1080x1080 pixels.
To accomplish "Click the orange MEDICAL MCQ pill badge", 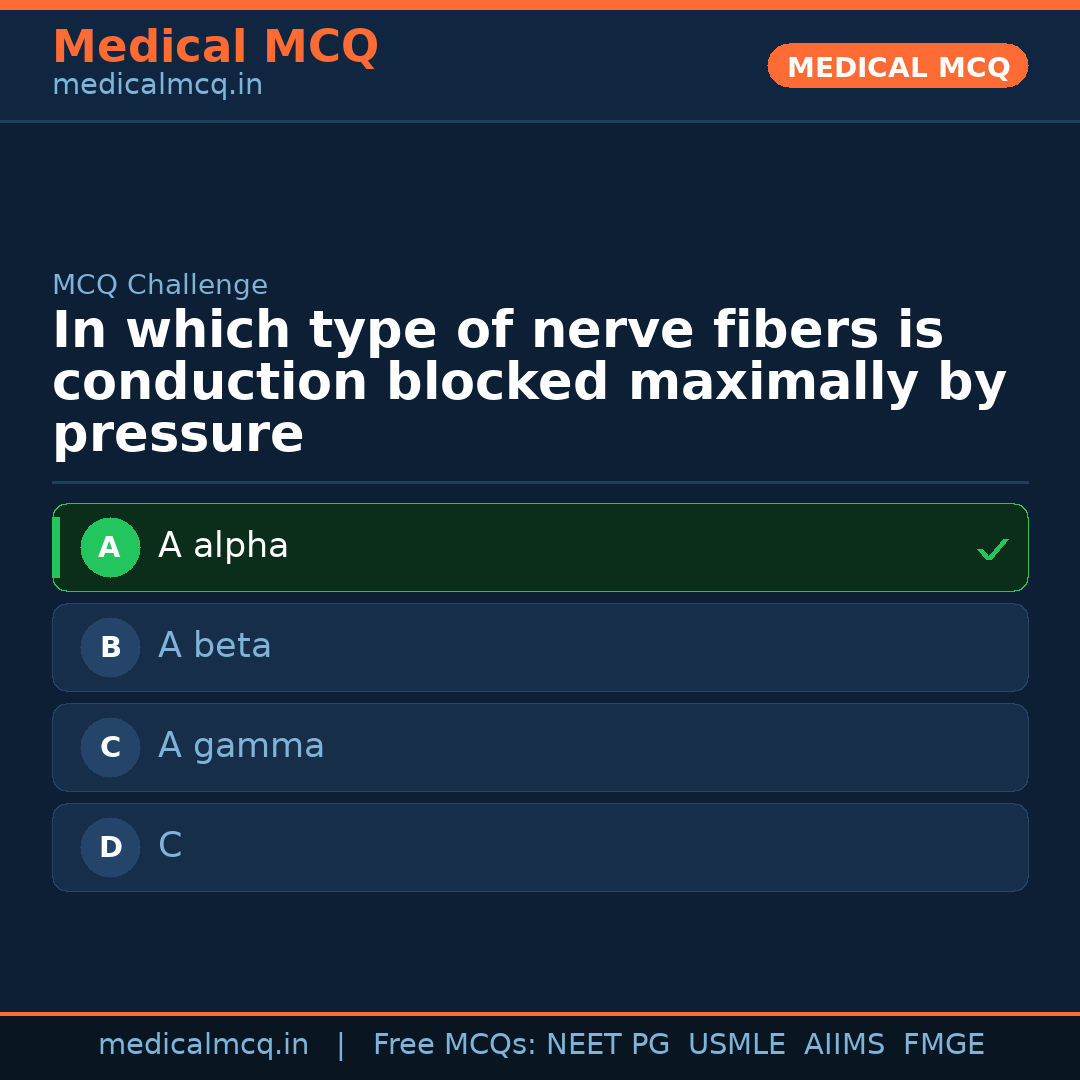I will [x=897, y=66].
